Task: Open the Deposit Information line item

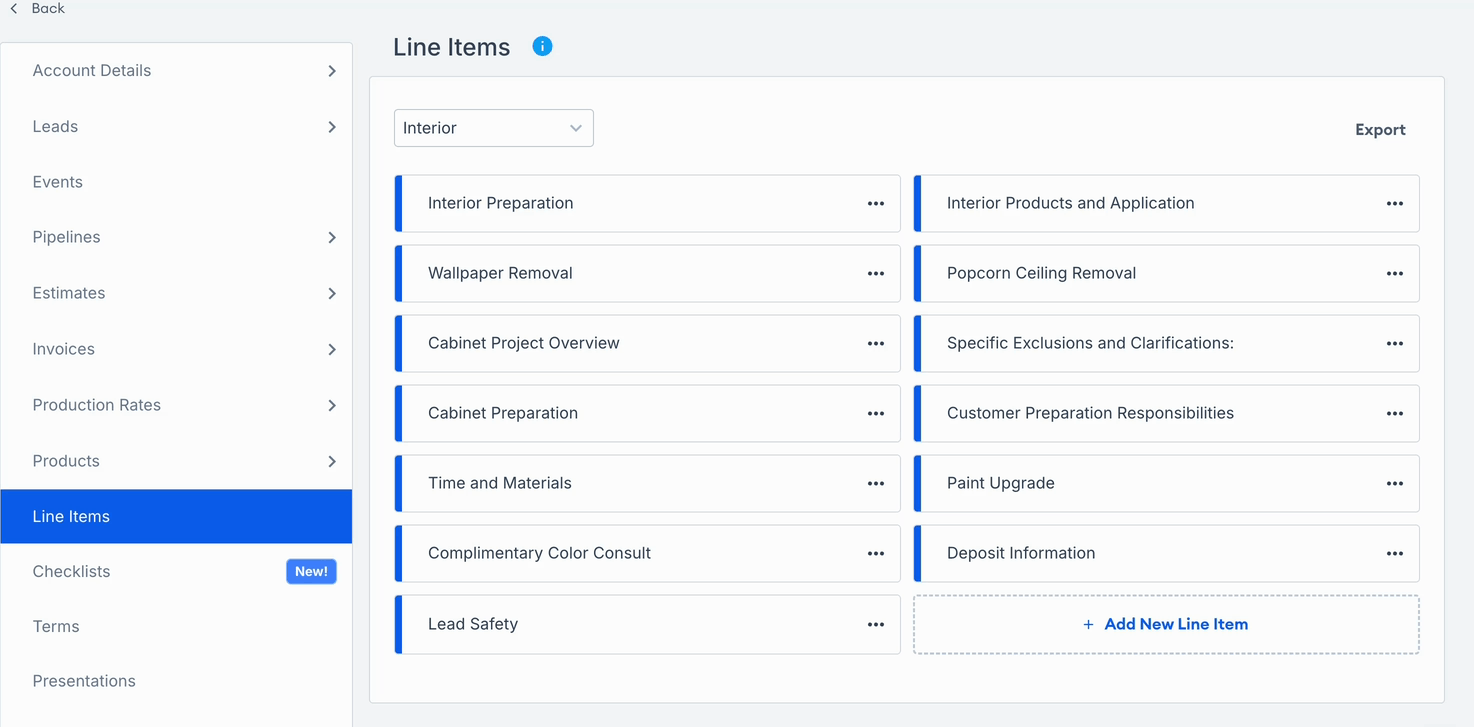Action: coord(1167,553)
